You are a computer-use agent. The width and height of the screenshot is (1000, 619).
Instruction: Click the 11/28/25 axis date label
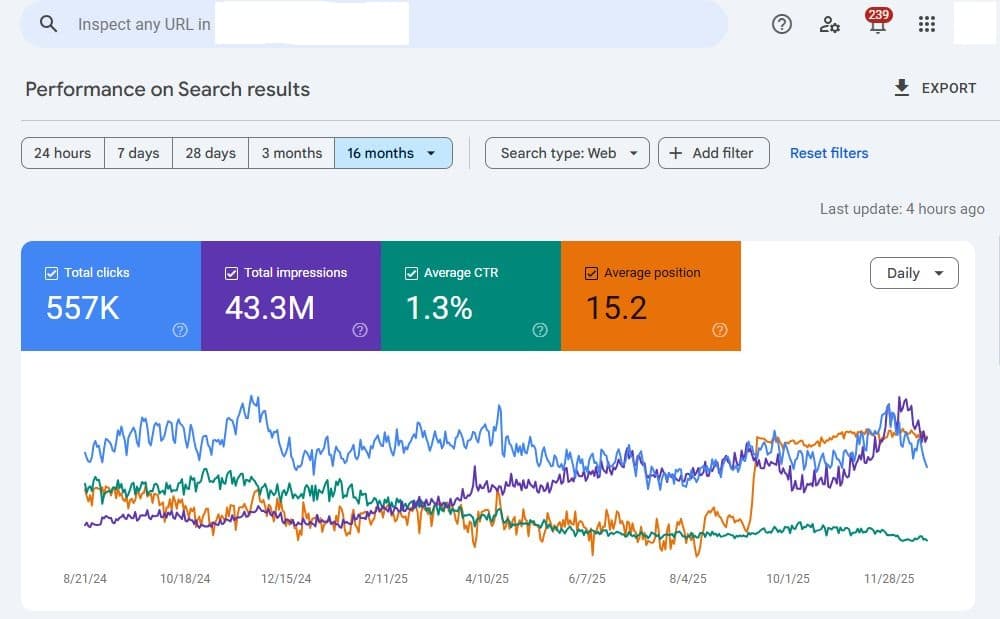[x=889, y=578]
